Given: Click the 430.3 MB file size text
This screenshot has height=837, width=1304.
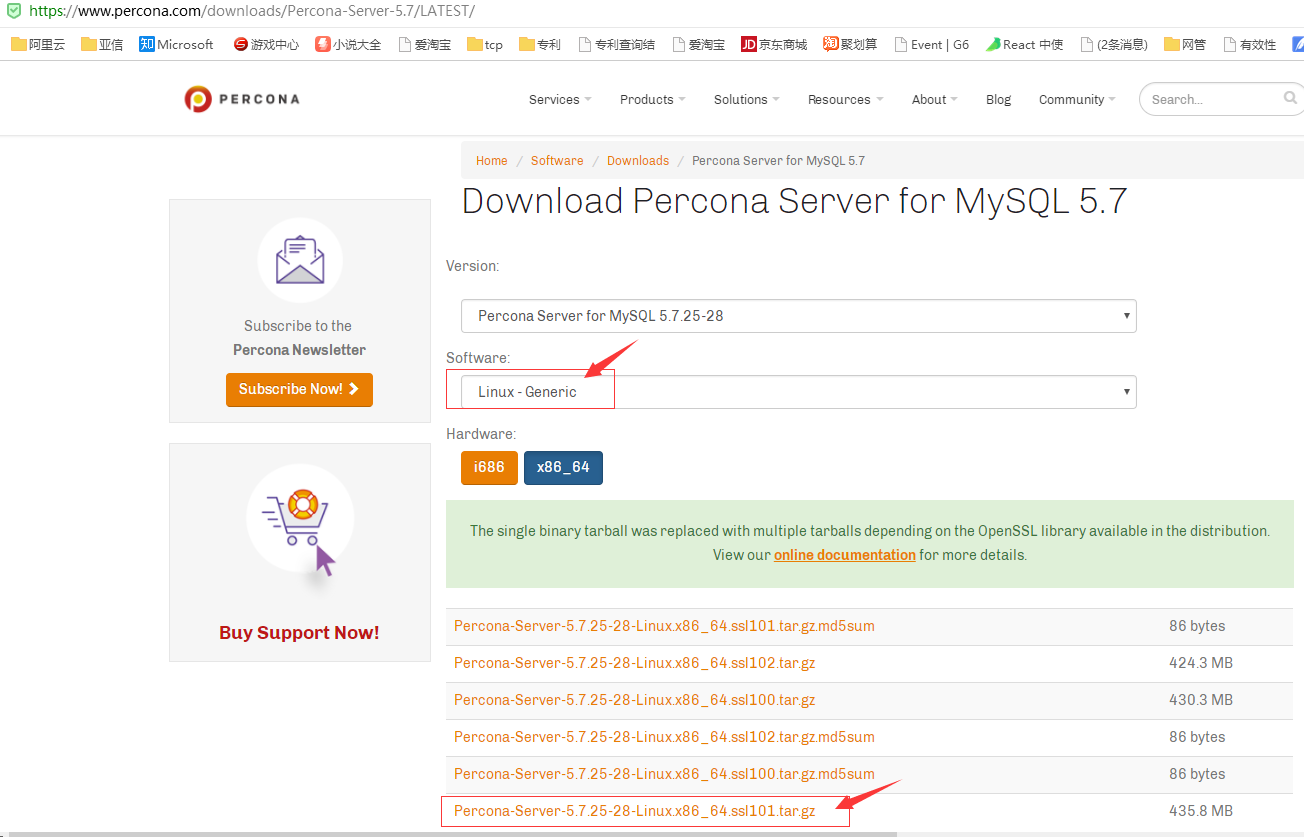Looking at the screenshot, I should (1201, 700).
